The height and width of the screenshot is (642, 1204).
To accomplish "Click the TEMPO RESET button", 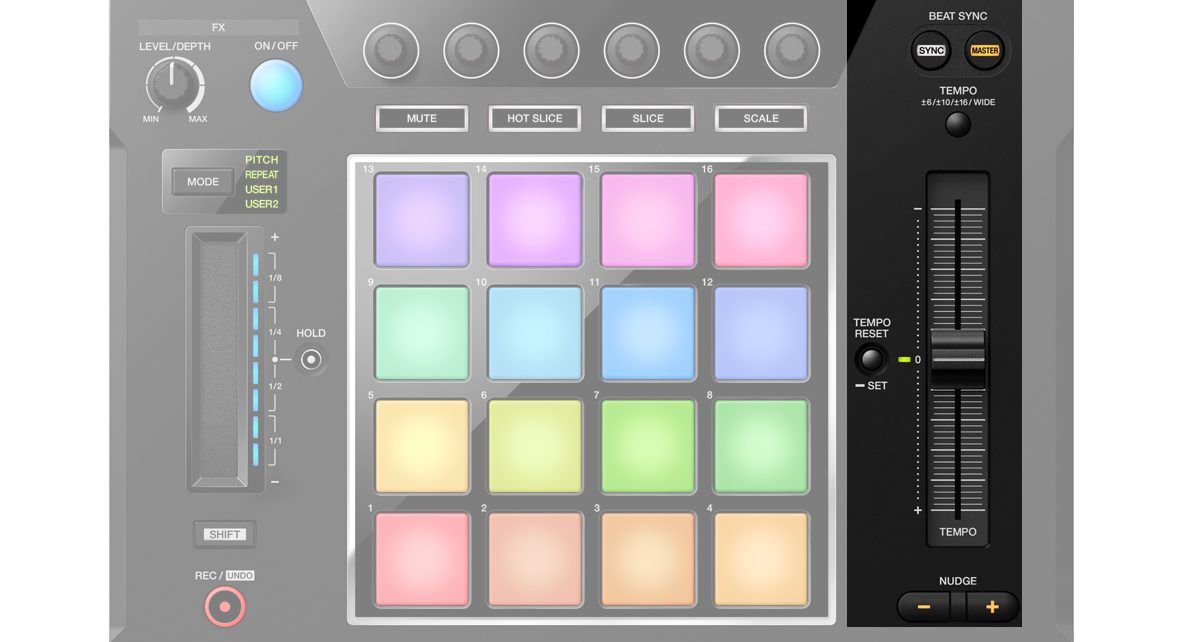I will (x=871, y=359).
